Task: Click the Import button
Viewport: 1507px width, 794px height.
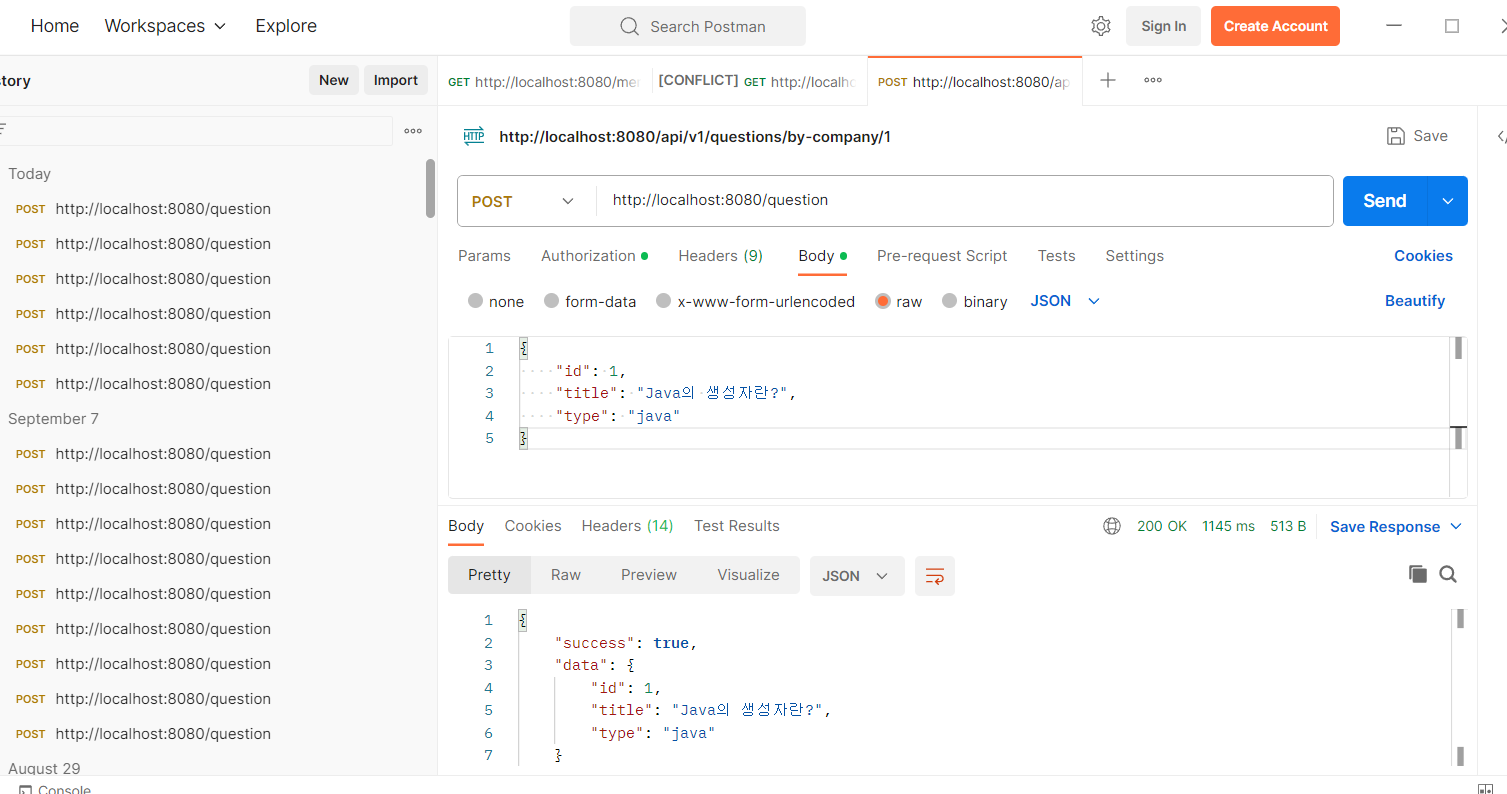Action: coord(396,81)
